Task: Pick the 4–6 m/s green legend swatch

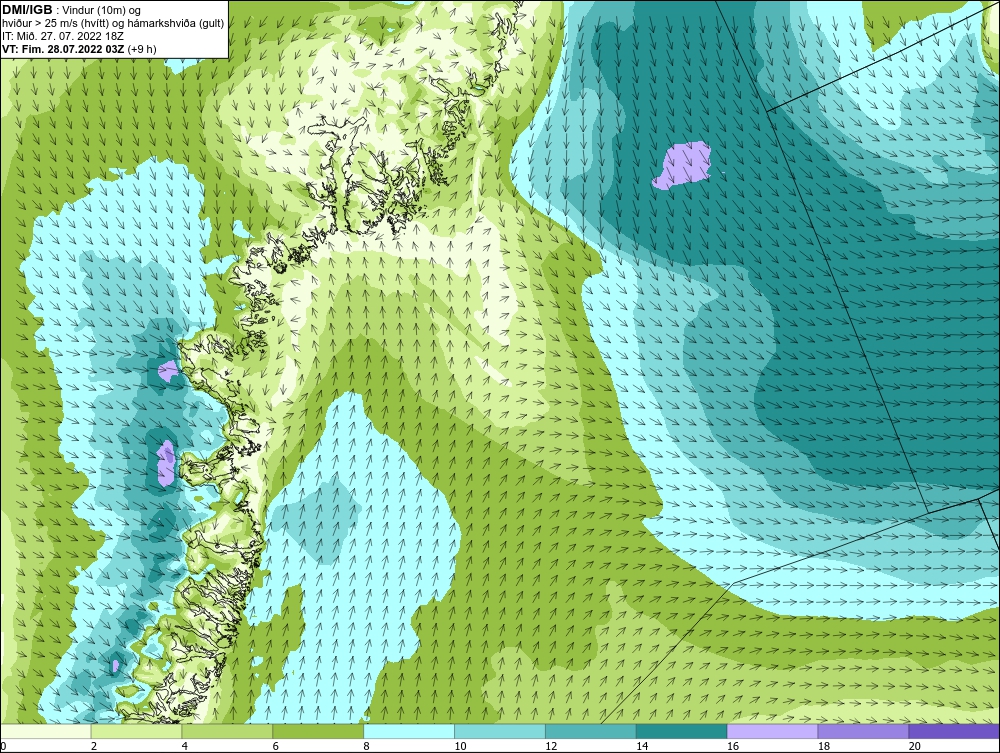Action: 227,731
